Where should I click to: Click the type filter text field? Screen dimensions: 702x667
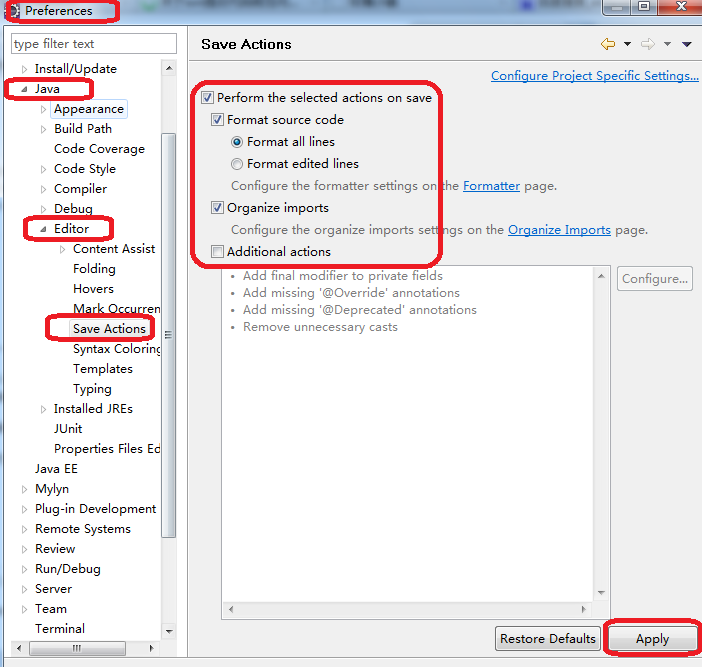pos(94,44)
